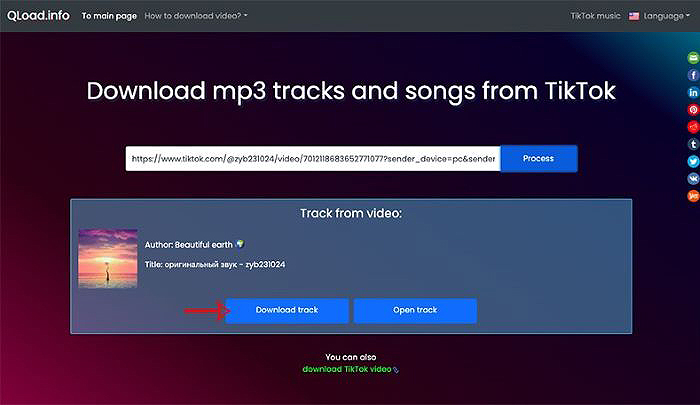Viewport: 700px width, 405px height.
Task: Focus the TikTok URL input field
Action: [313, 159]
